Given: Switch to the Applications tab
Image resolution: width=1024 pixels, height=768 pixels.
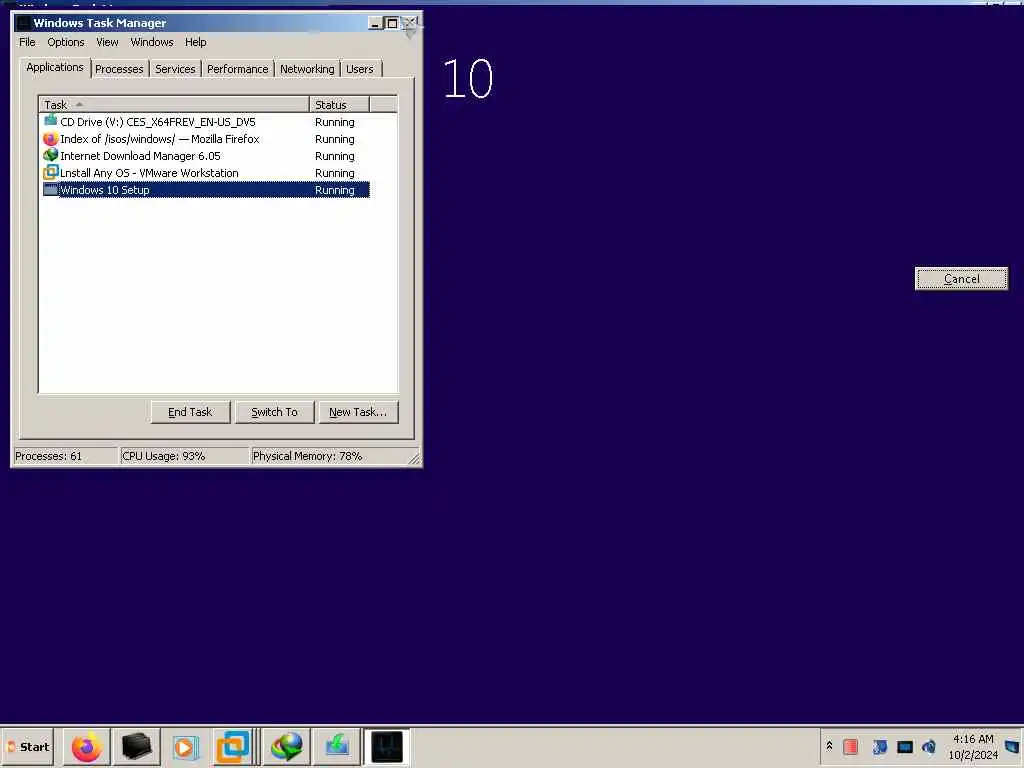Looking at the screenshot, I should click(55, 67).
